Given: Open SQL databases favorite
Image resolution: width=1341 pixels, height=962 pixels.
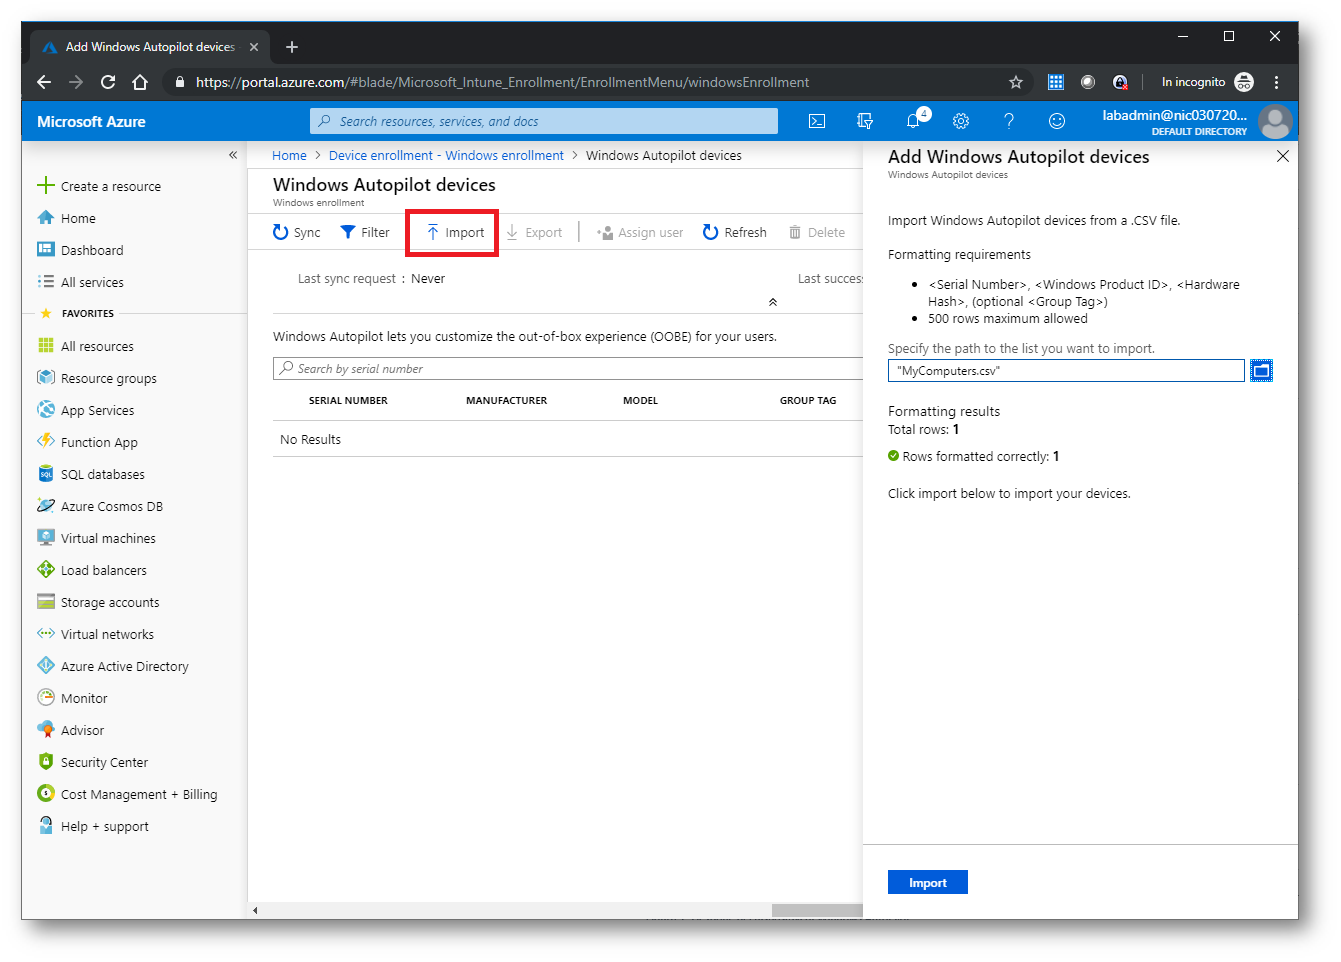Looking at the screenshot, I should point(91,474).
